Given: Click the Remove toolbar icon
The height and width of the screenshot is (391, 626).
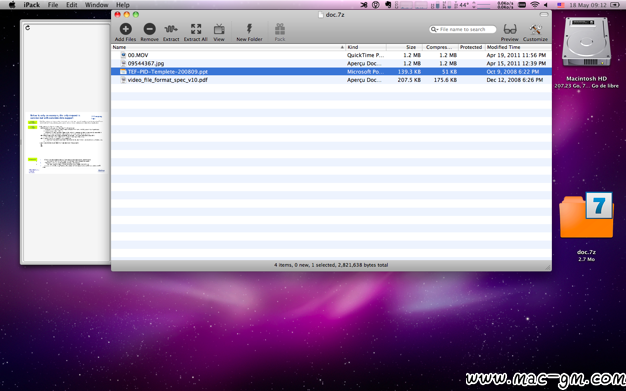Looking at the screenshot, I should point(149,29).
